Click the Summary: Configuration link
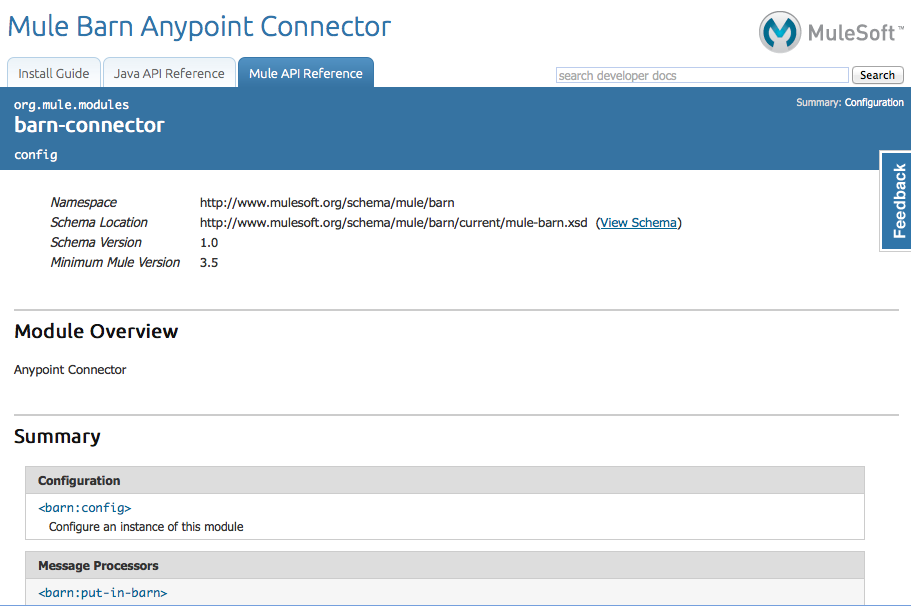 point(875,102)
